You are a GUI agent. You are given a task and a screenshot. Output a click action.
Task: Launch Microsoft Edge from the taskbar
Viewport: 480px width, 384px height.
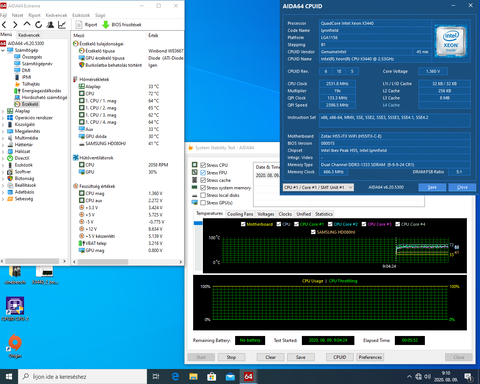tap(175, 377)
